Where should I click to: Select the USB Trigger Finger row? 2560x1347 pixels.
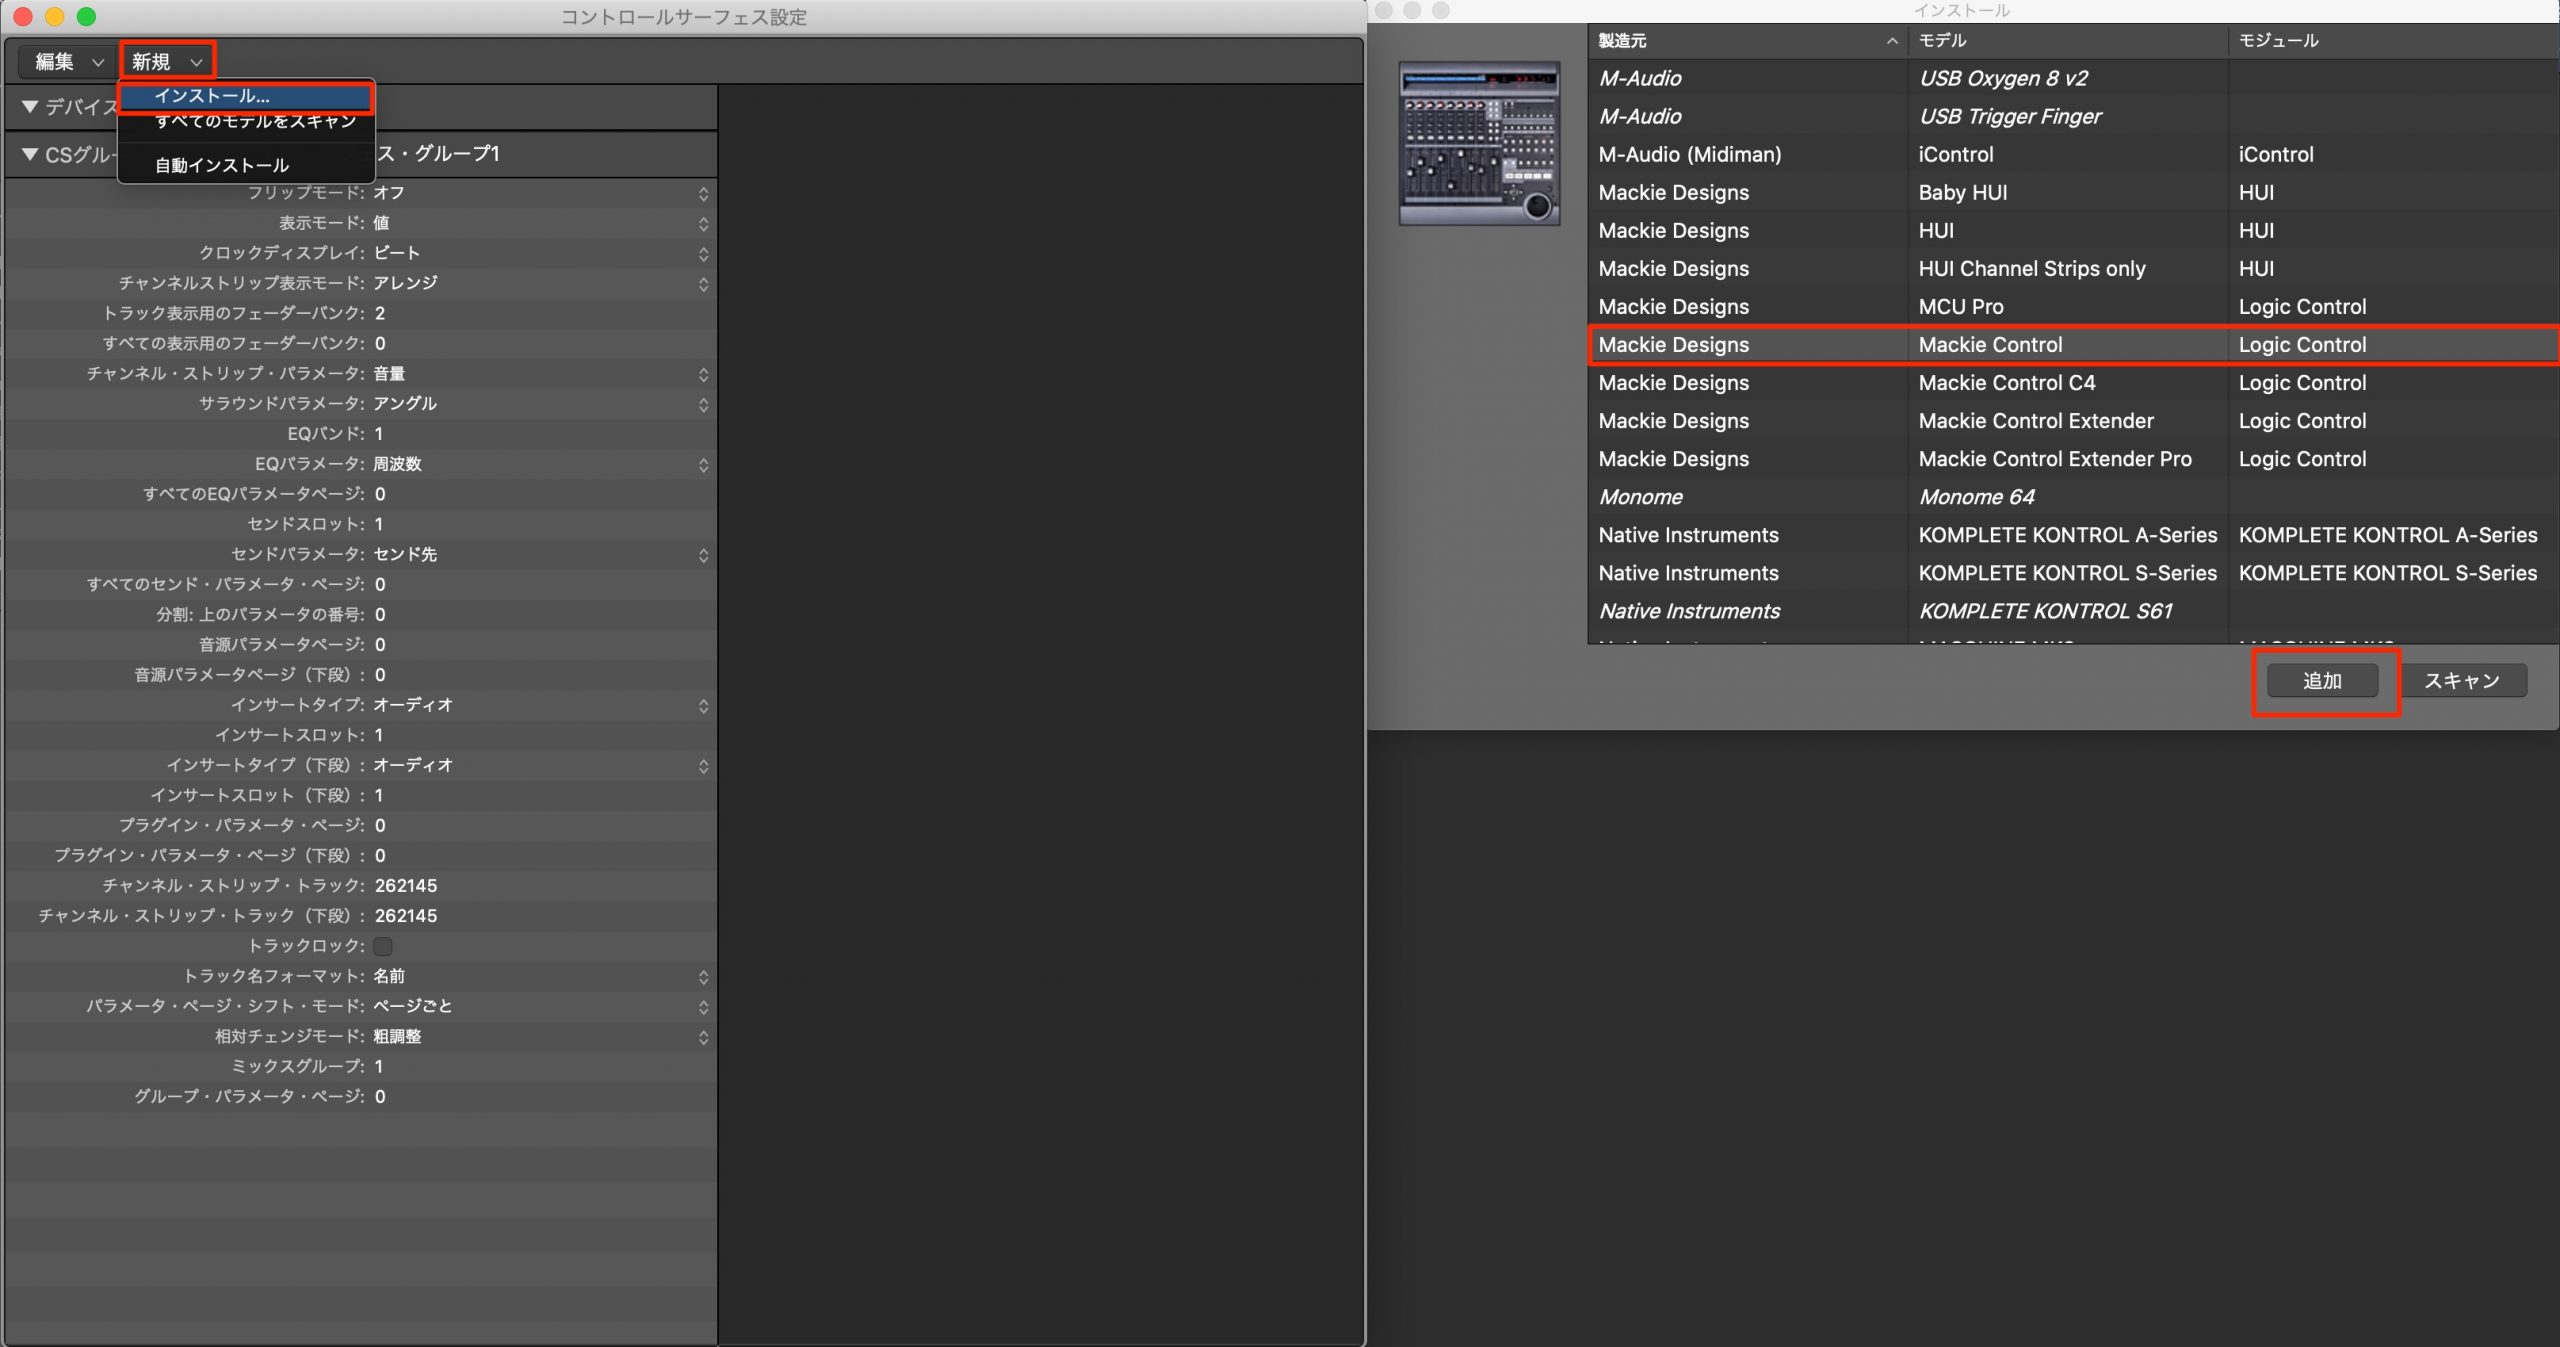click(2073, 116)
